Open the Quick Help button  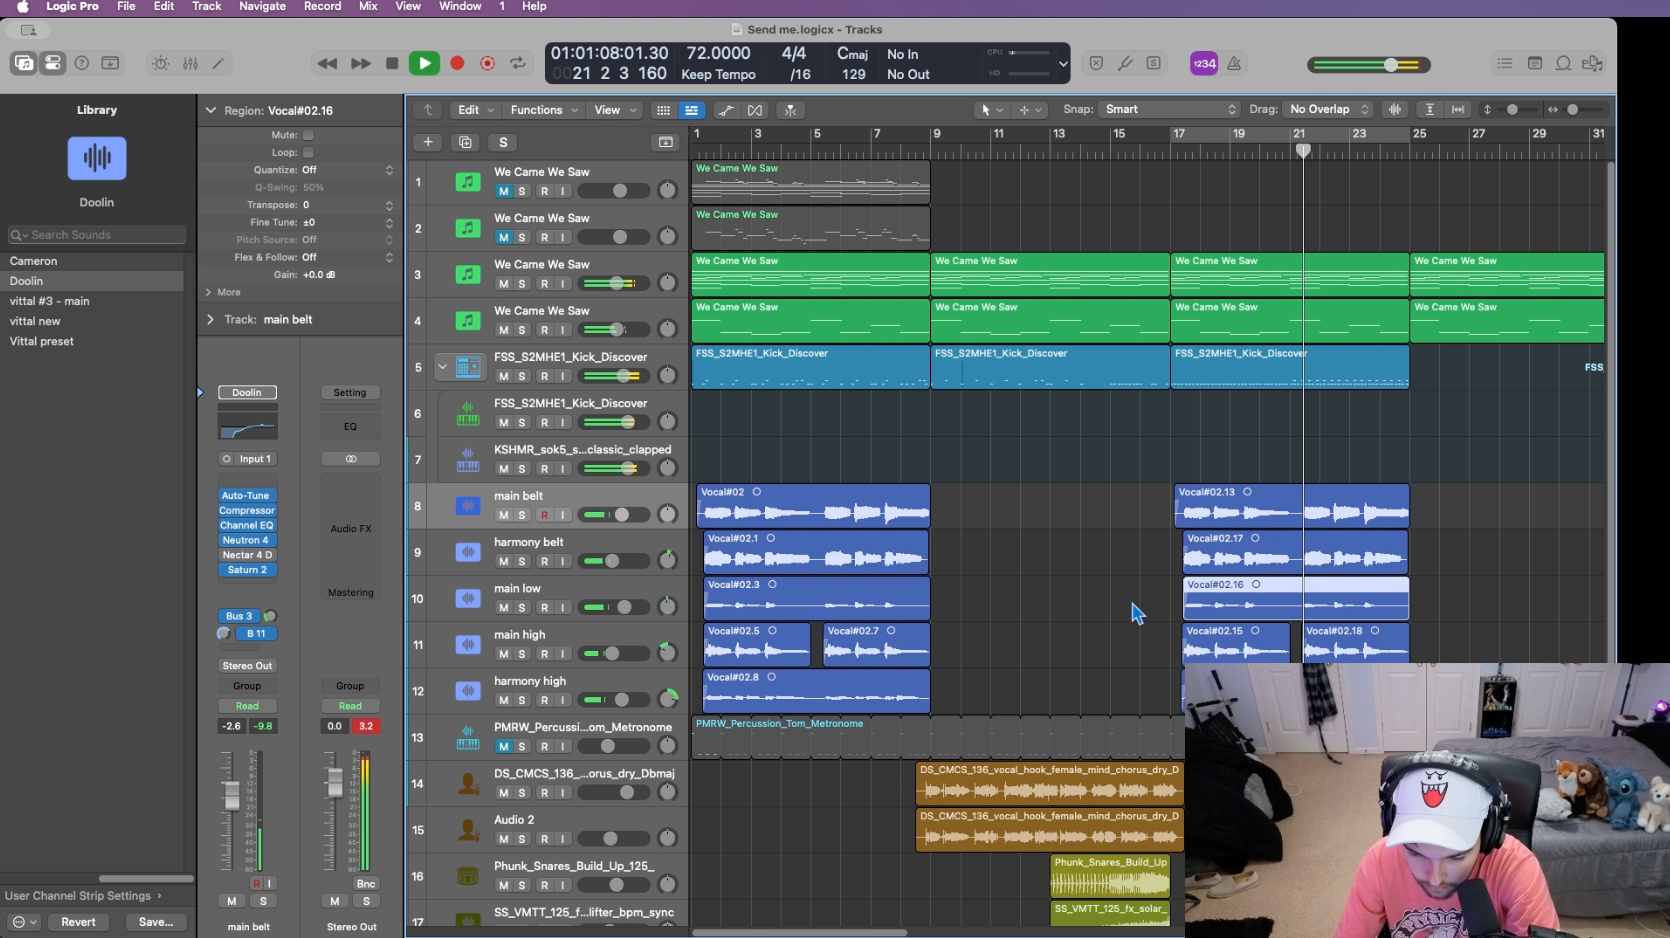(x=82, y=63)
